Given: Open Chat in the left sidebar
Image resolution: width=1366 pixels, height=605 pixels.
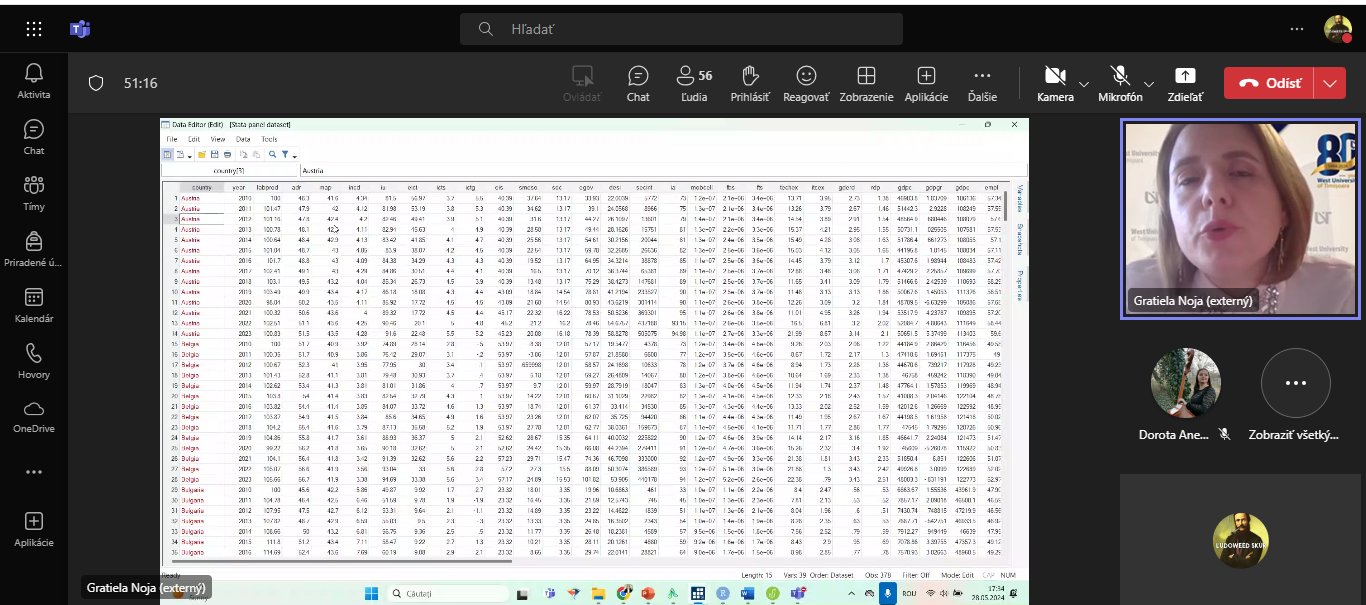Looking at the screenshot, I should point(34,136).
